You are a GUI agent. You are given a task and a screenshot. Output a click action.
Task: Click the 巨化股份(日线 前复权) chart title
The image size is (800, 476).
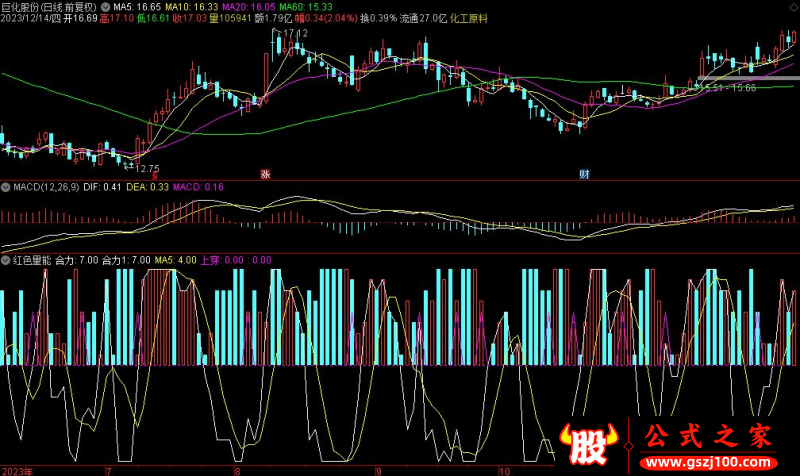point(49,7)
